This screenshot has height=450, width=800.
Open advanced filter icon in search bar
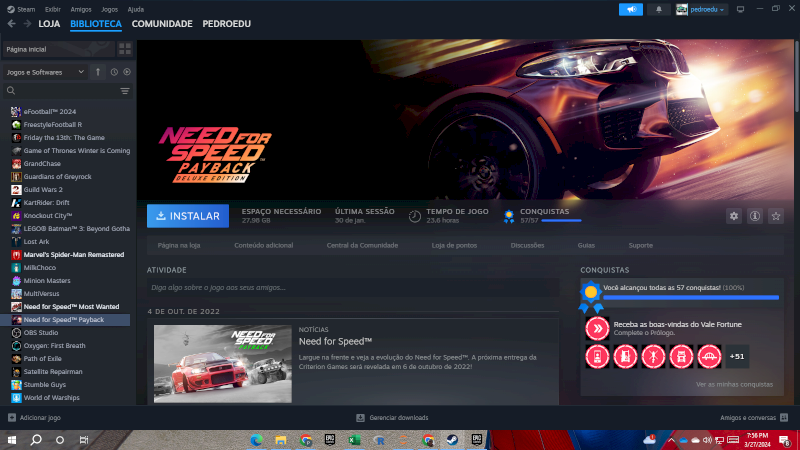tap(125, 91)
